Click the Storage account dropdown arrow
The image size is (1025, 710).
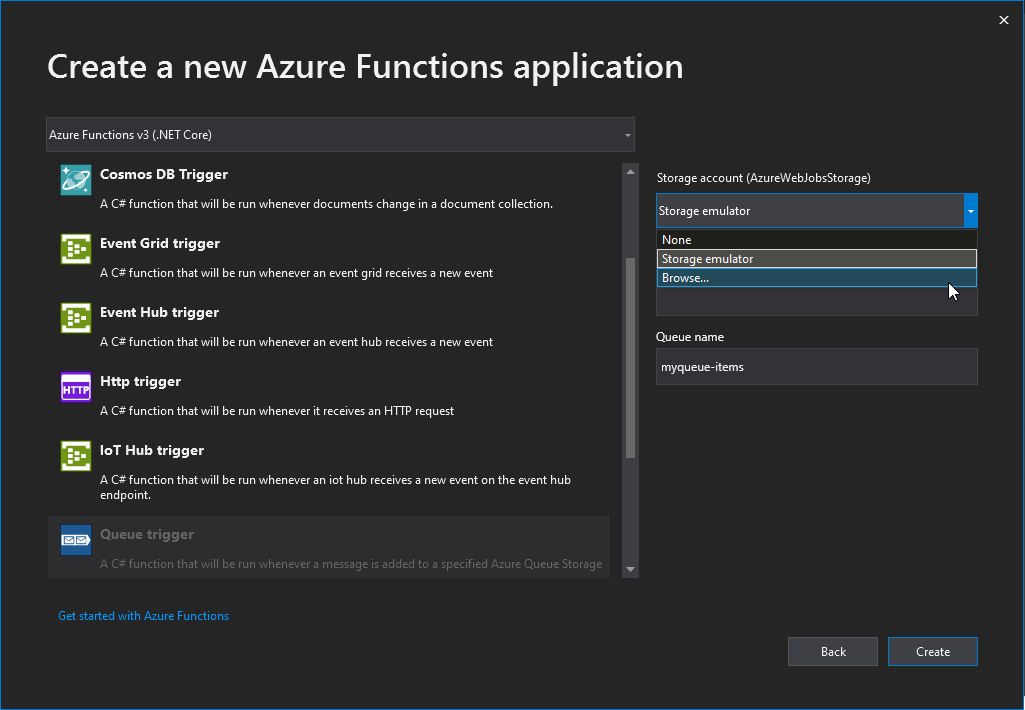971,211
